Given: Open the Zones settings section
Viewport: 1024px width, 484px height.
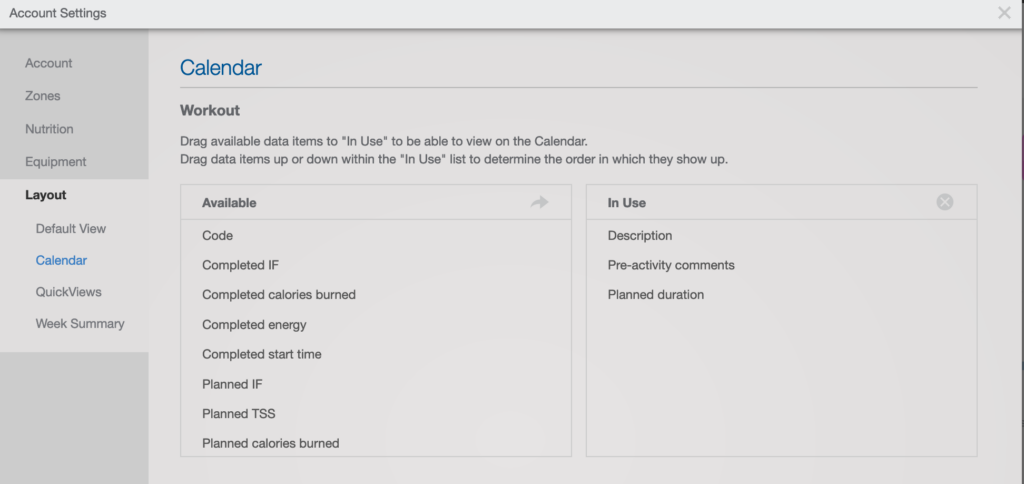Looking at the screenshot, I should [42, 96].
